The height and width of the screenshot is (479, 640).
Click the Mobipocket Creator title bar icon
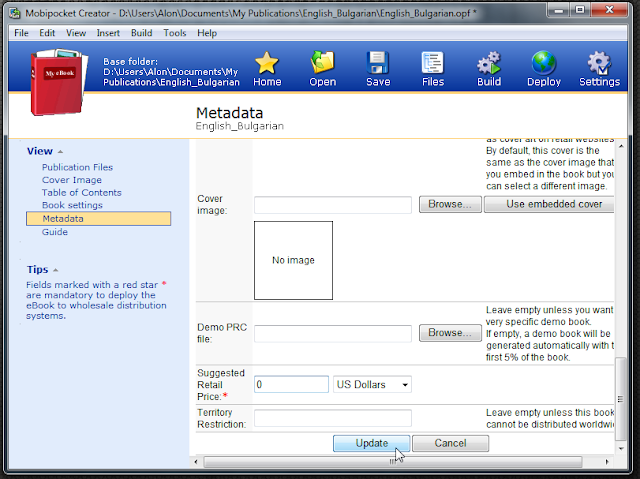15,13
